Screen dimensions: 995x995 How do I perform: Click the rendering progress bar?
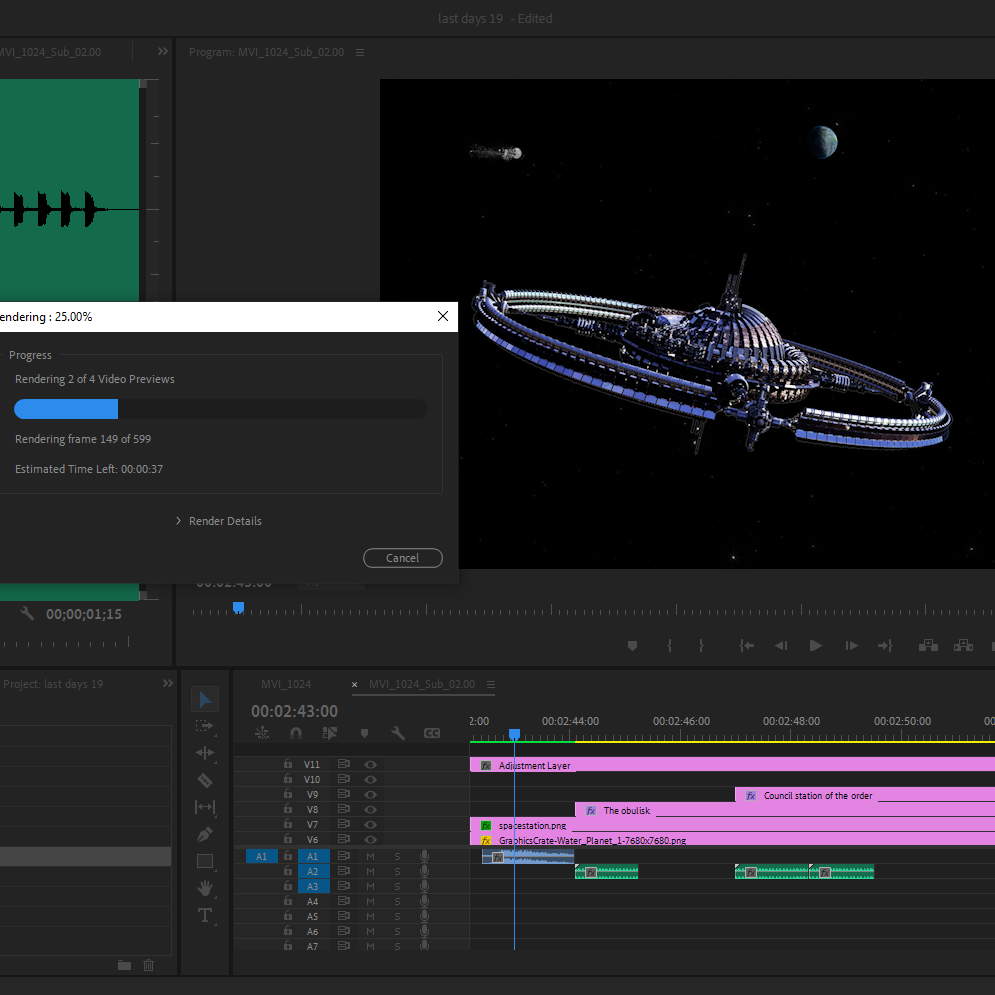221,409
